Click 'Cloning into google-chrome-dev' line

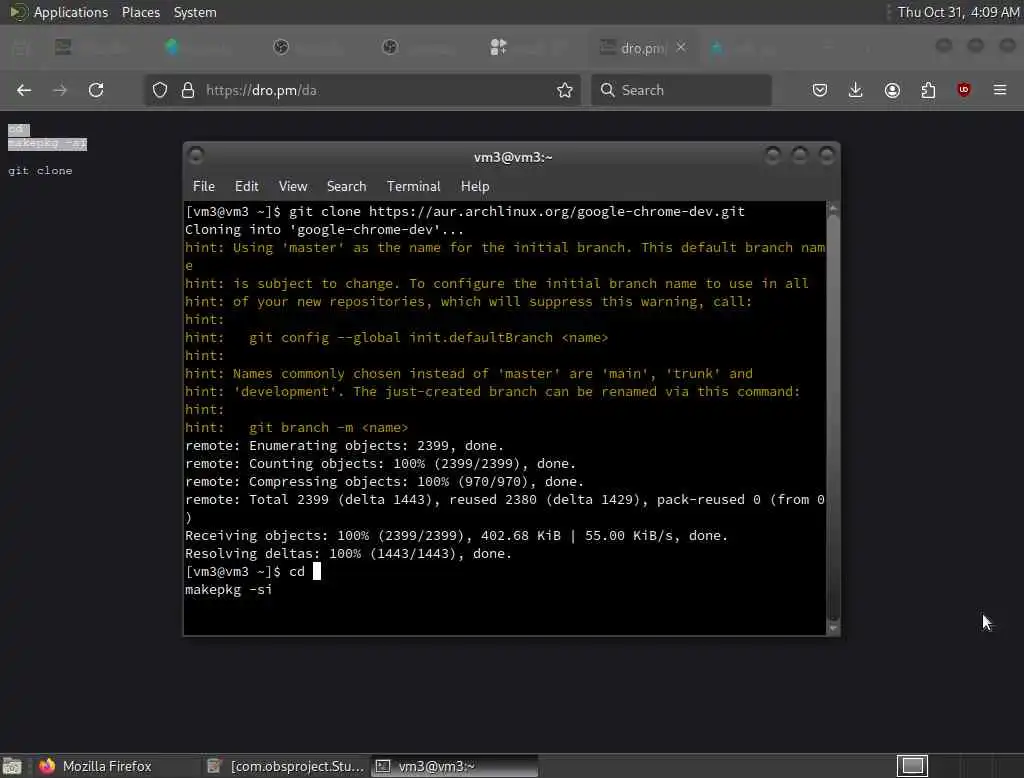(x=325, y=230)
